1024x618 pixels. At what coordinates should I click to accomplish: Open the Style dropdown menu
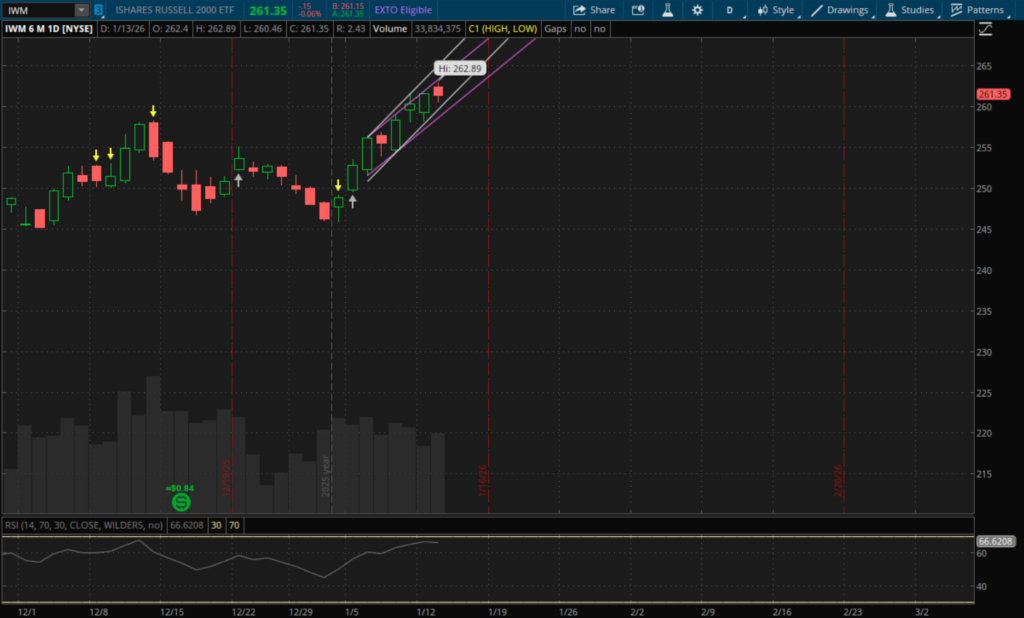coord(776,10)
